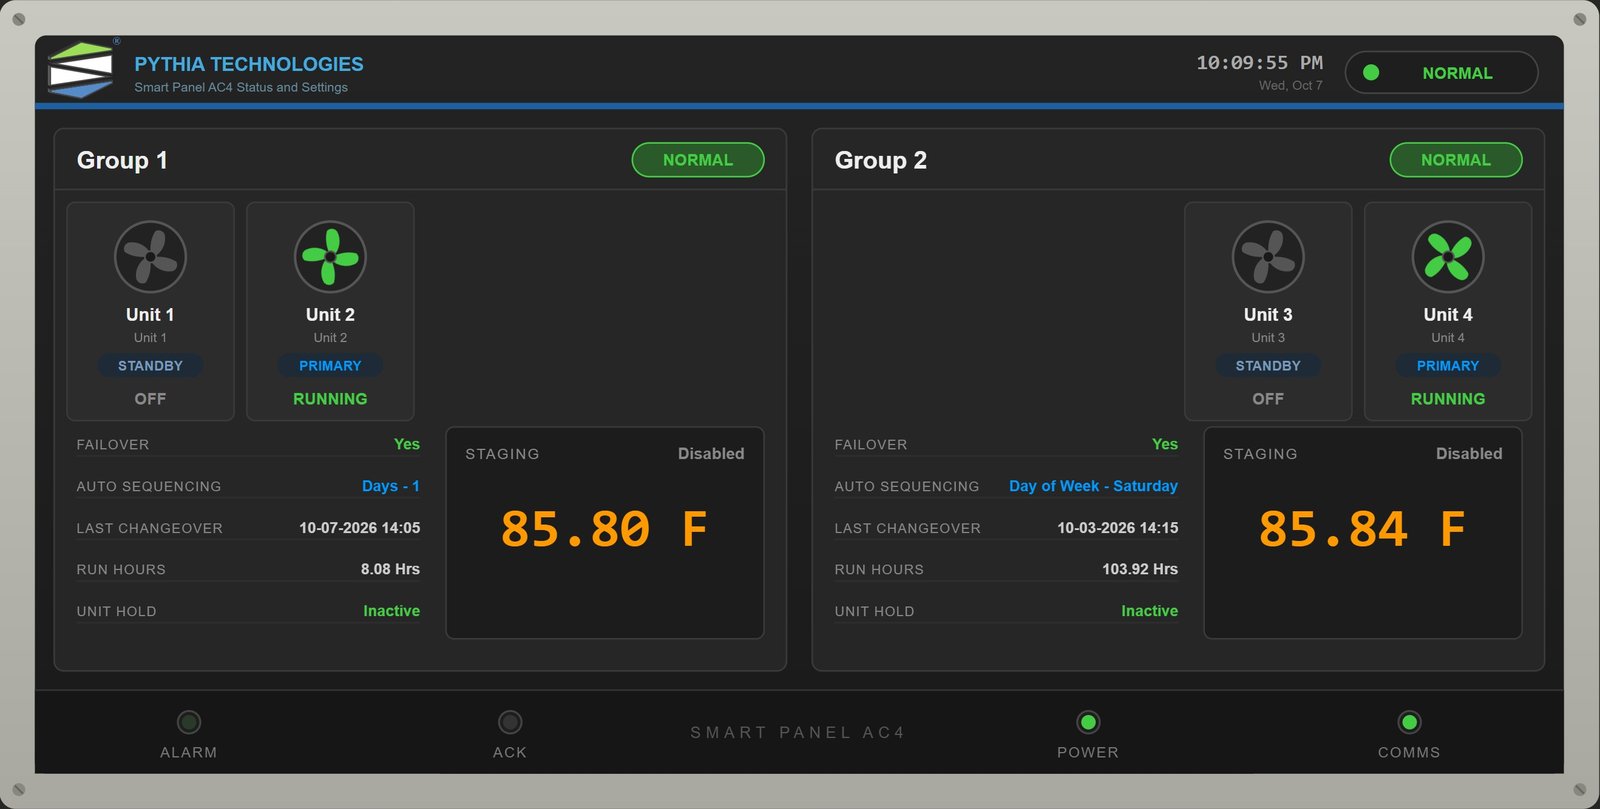1600x809 pixels.
Task: Click Unit 2 RUNNING status text
Action: pyautogui.click(x=330, y=399)
